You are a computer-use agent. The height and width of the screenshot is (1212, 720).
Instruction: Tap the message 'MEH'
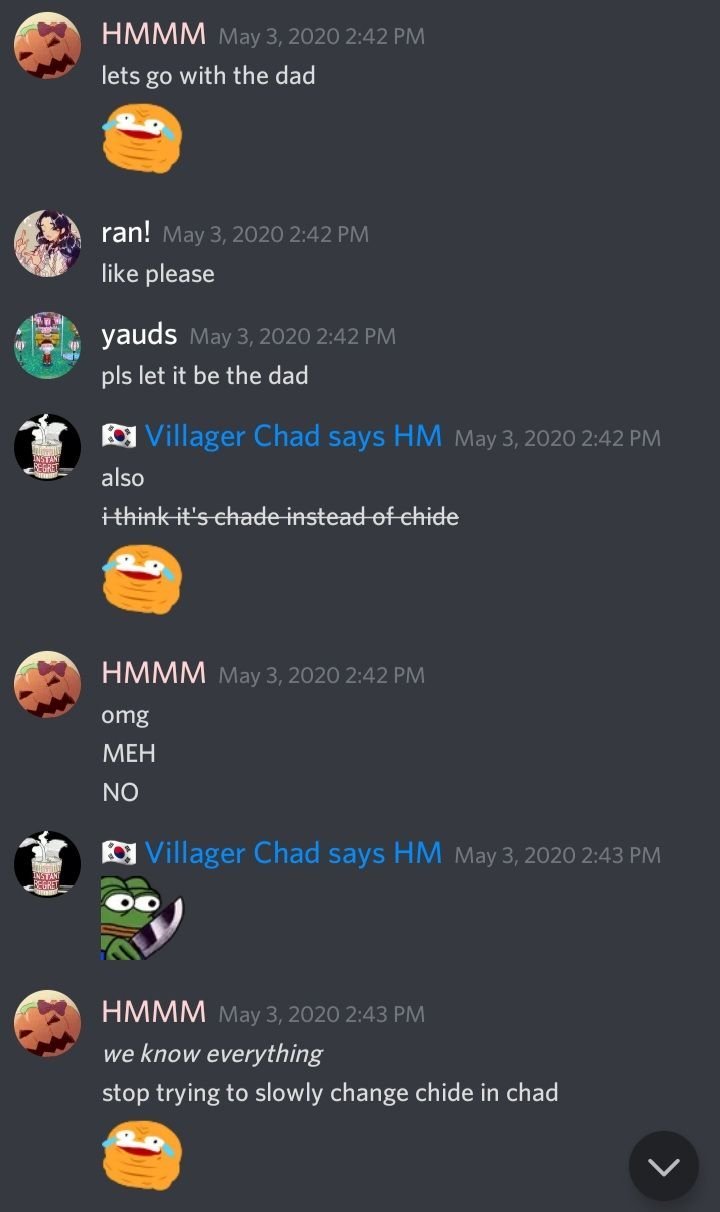point(129,753)
